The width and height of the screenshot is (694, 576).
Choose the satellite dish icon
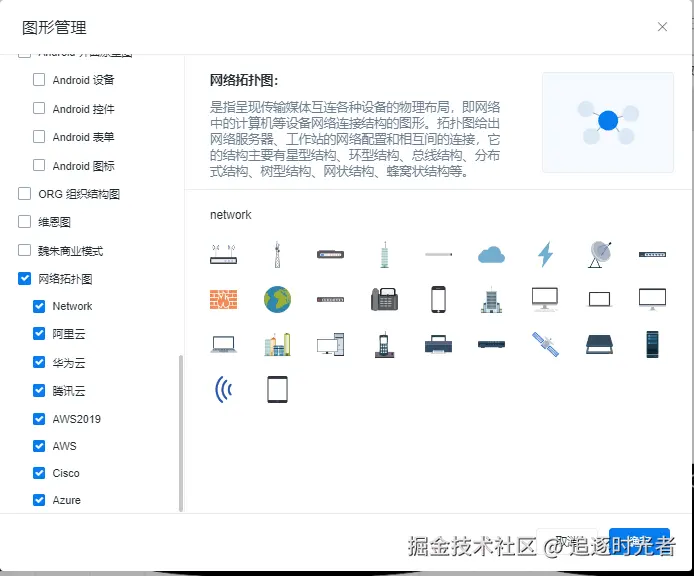point(599,255)
